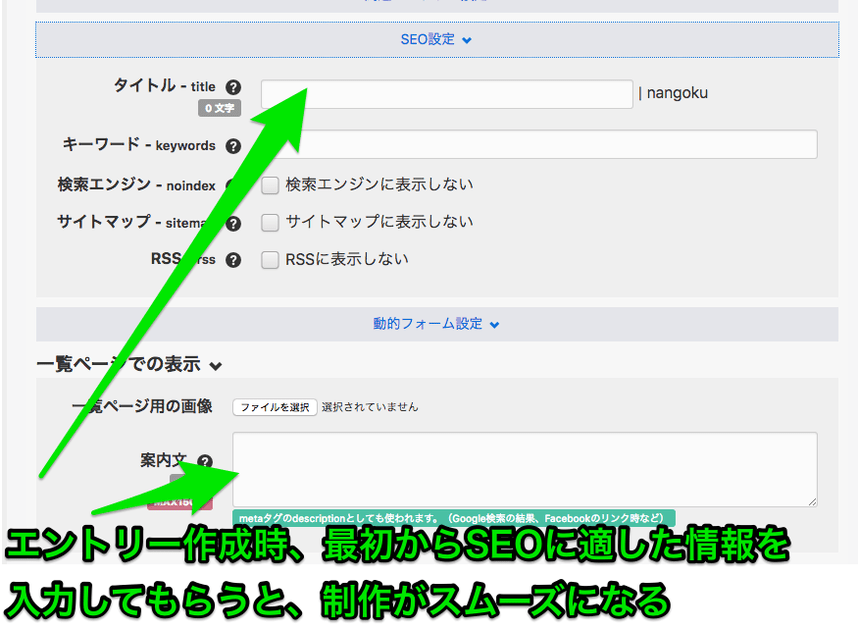The image size is (858, 629).
Task: Grab the 案内文 textarea resize handle
Action: (x=811, y=501)
